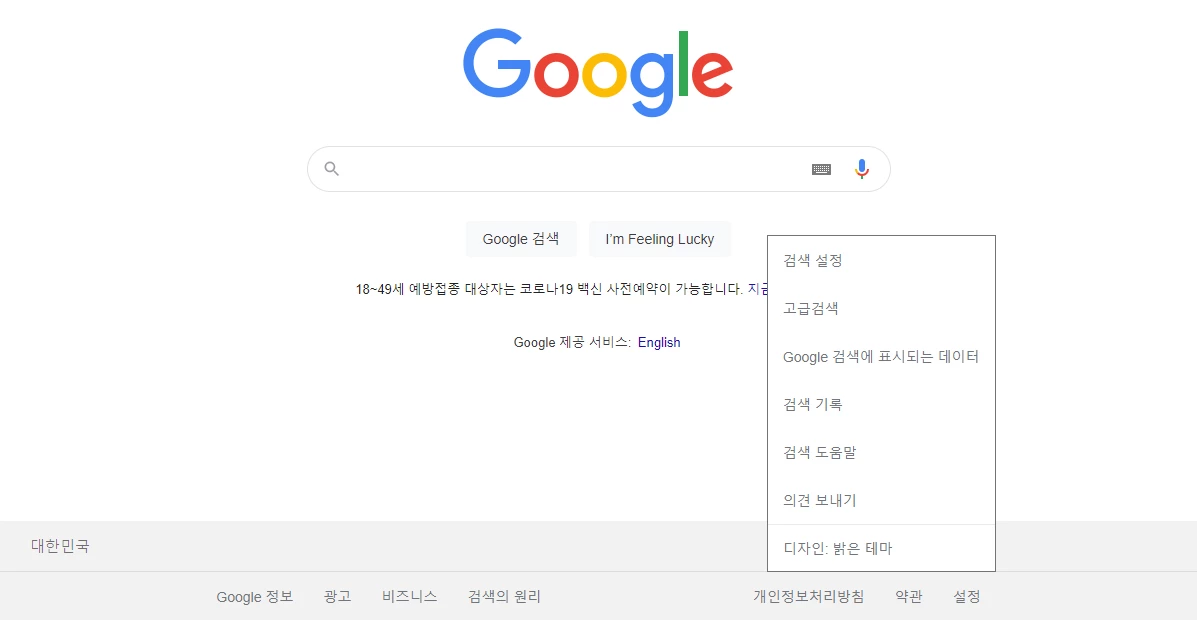Screen dimensions: 1197x620
Task: Select 고급검색 in the dropdown menu
Action: [808, 308]
